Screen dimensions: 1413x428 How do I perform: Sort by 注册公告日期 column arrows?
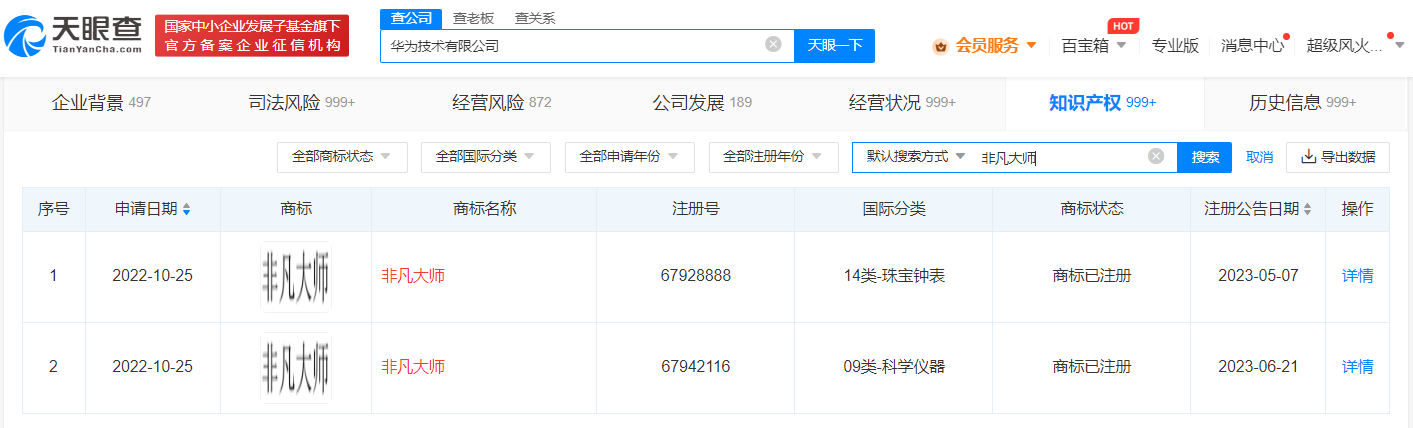tap(1308, 210)
